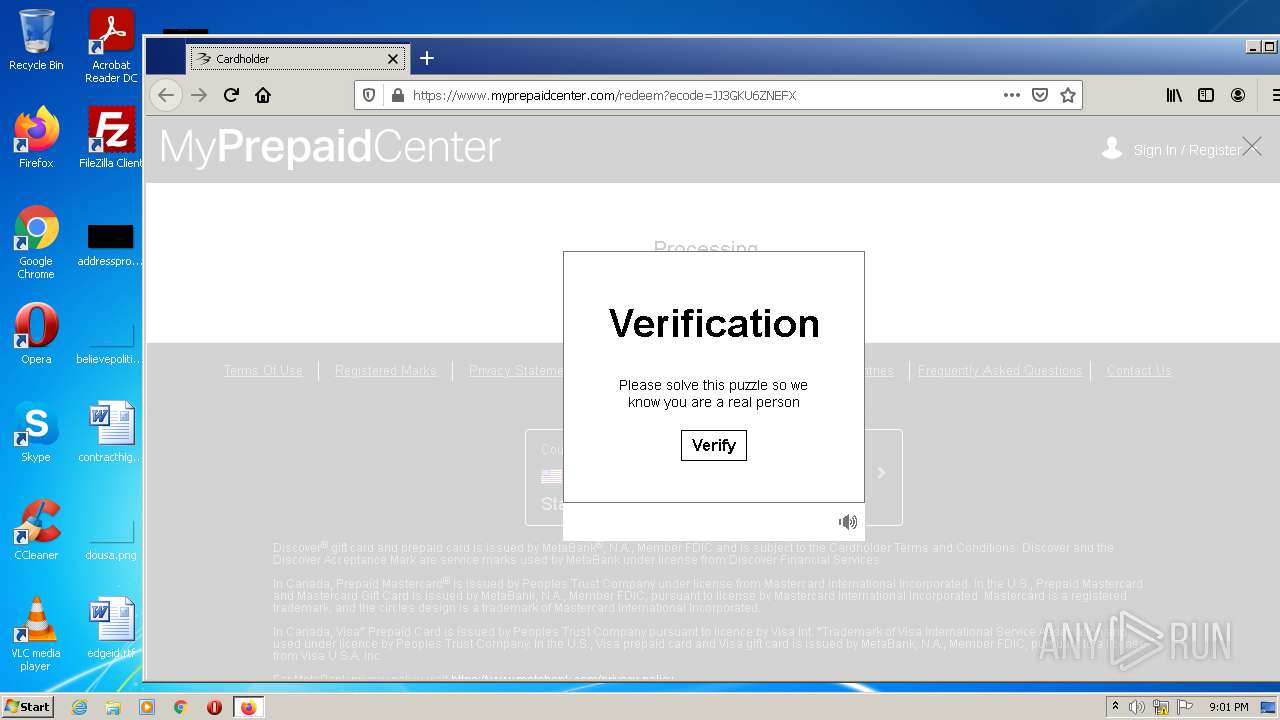Open Sign In / Register link
Viewport: 1280px width, 720px height.
pyautogui.click(x=1187, y=150)
